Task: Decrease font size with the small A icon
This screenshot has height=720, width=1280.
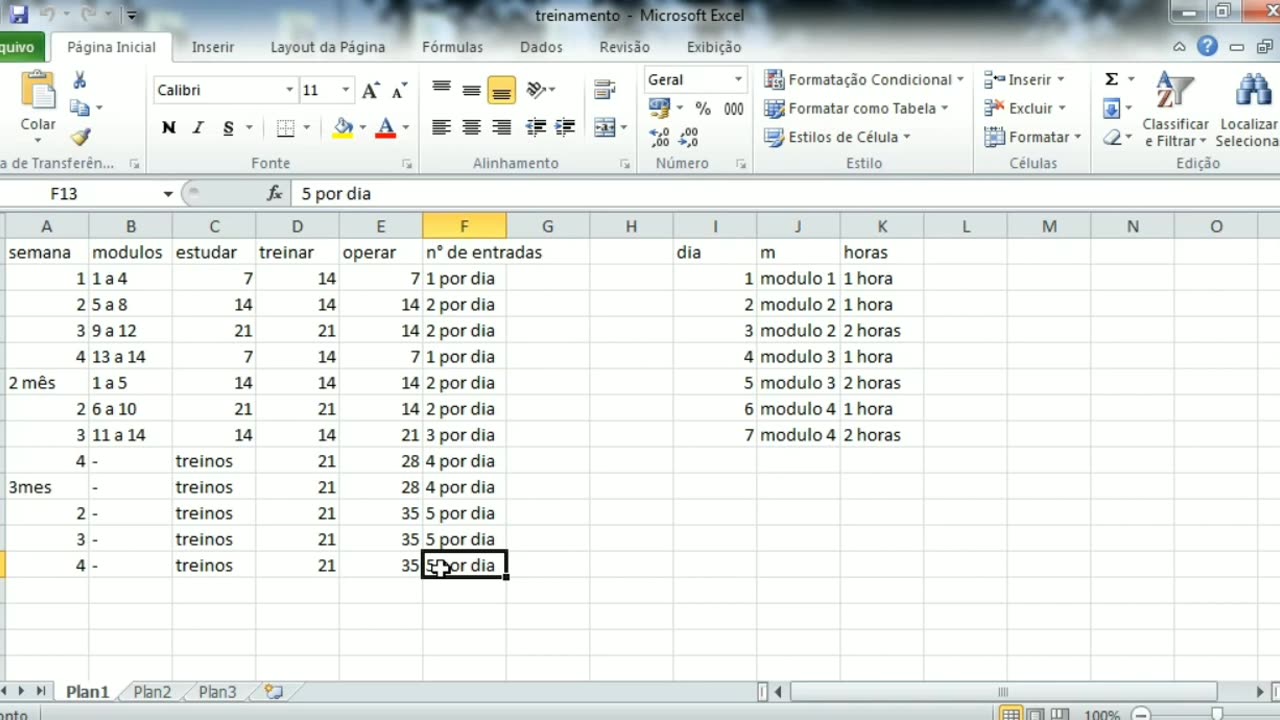Action: pyautogui.click(x=399, y=91)
